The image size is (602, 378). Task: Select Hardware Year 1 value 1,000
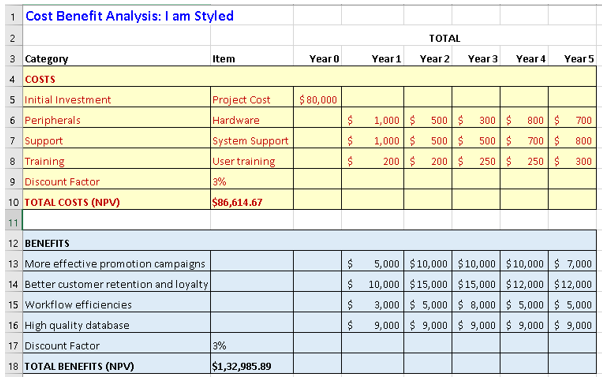[x=372, y=120]
